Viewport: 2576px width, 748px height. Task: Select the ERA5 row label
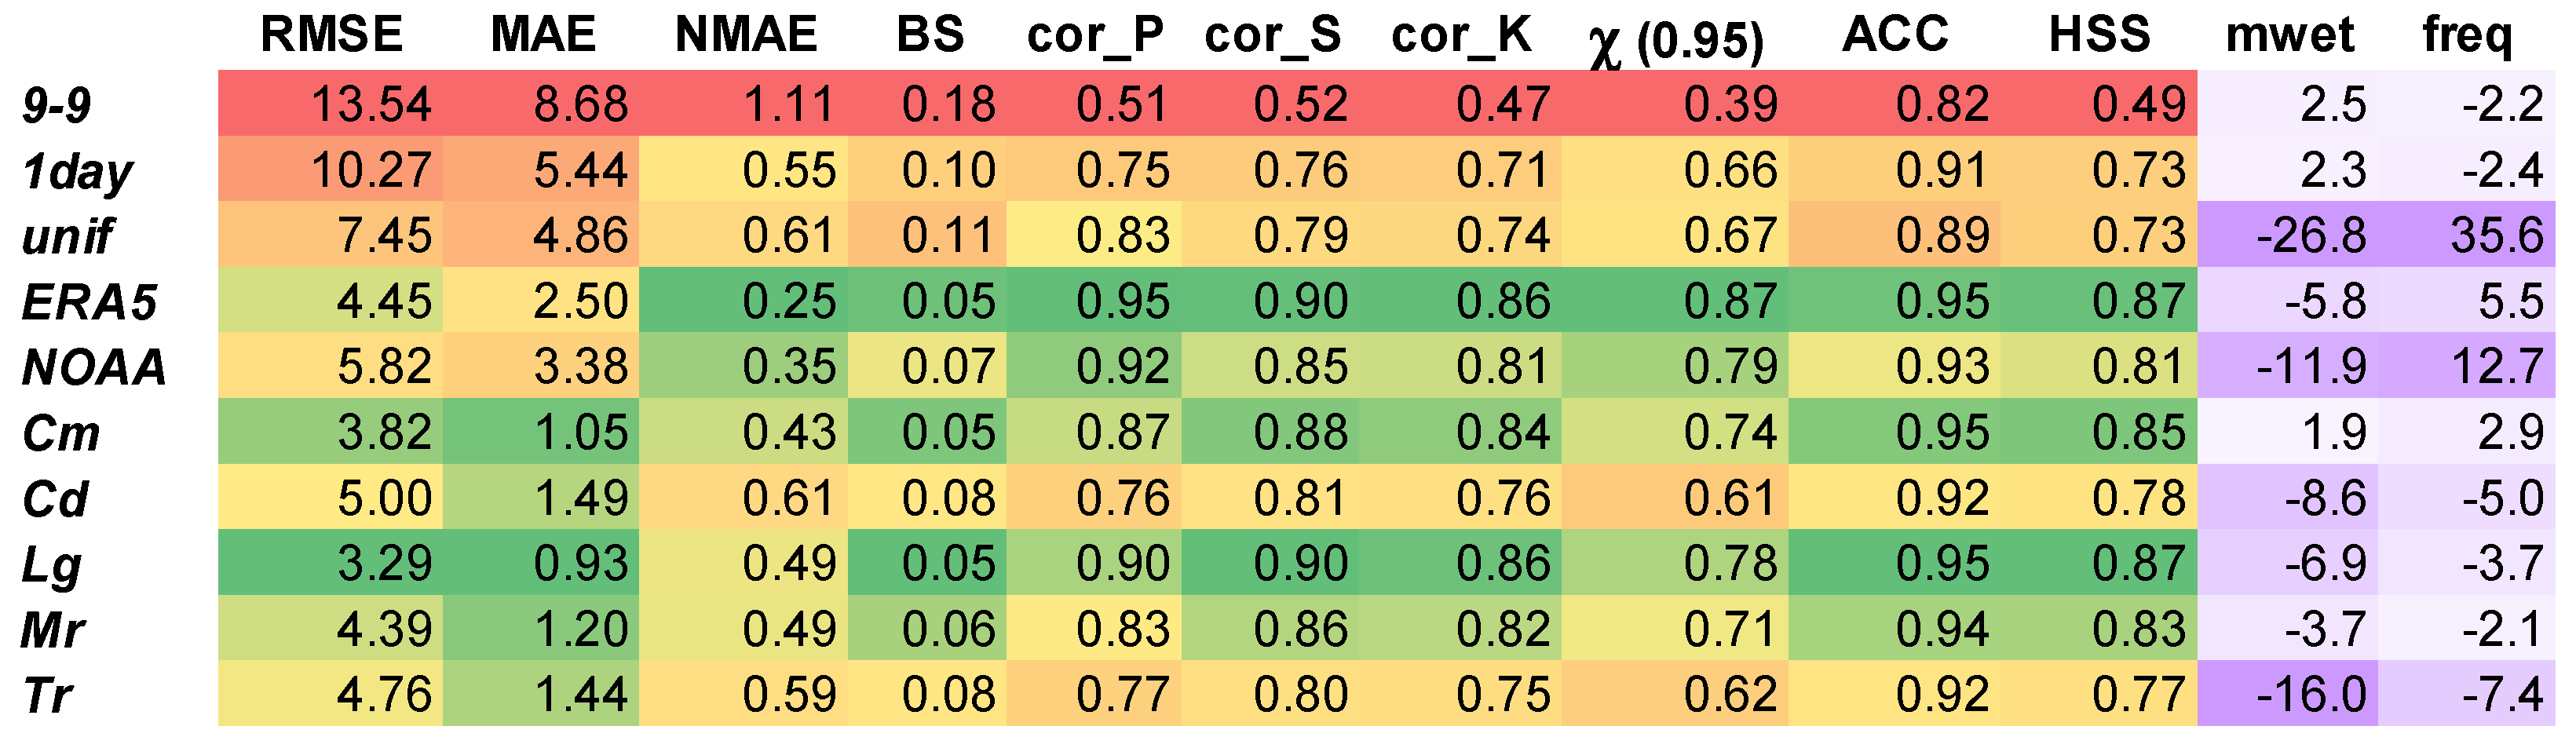pos(90,302)
